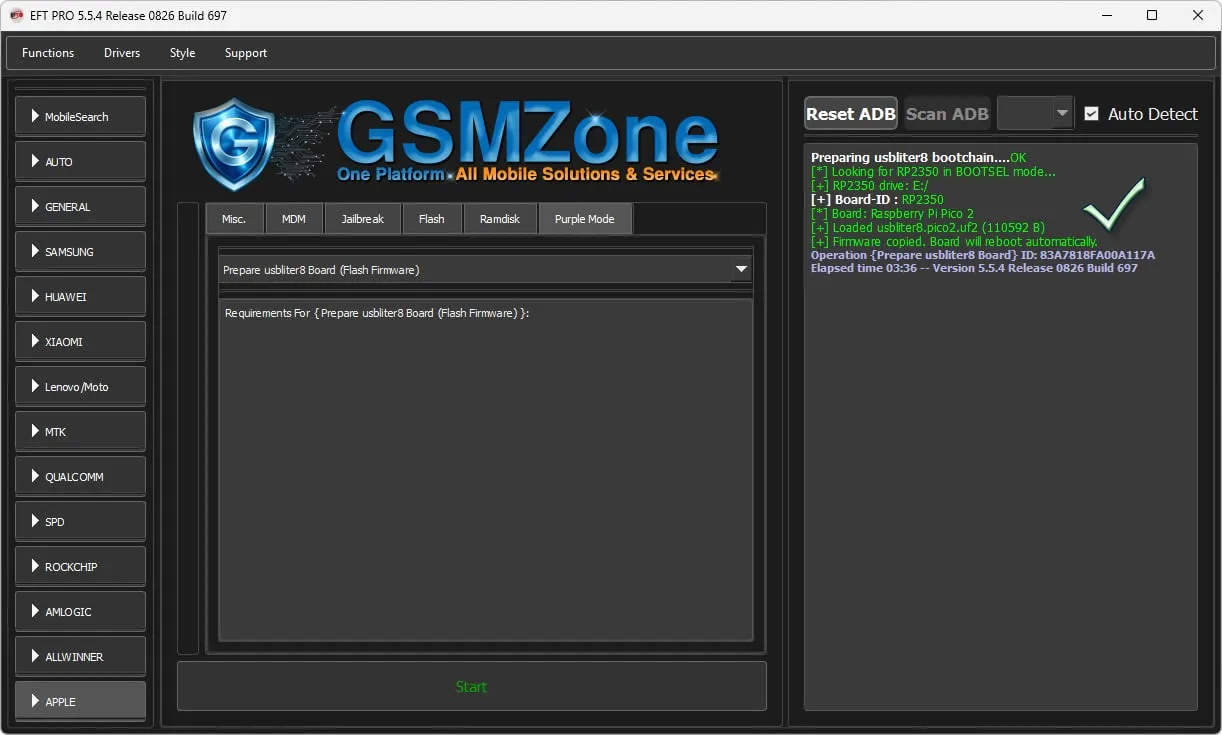Click the Operation ID 83A7818FA00A117A line
This screenshot has height=735, width=1222.
[983, 255]
